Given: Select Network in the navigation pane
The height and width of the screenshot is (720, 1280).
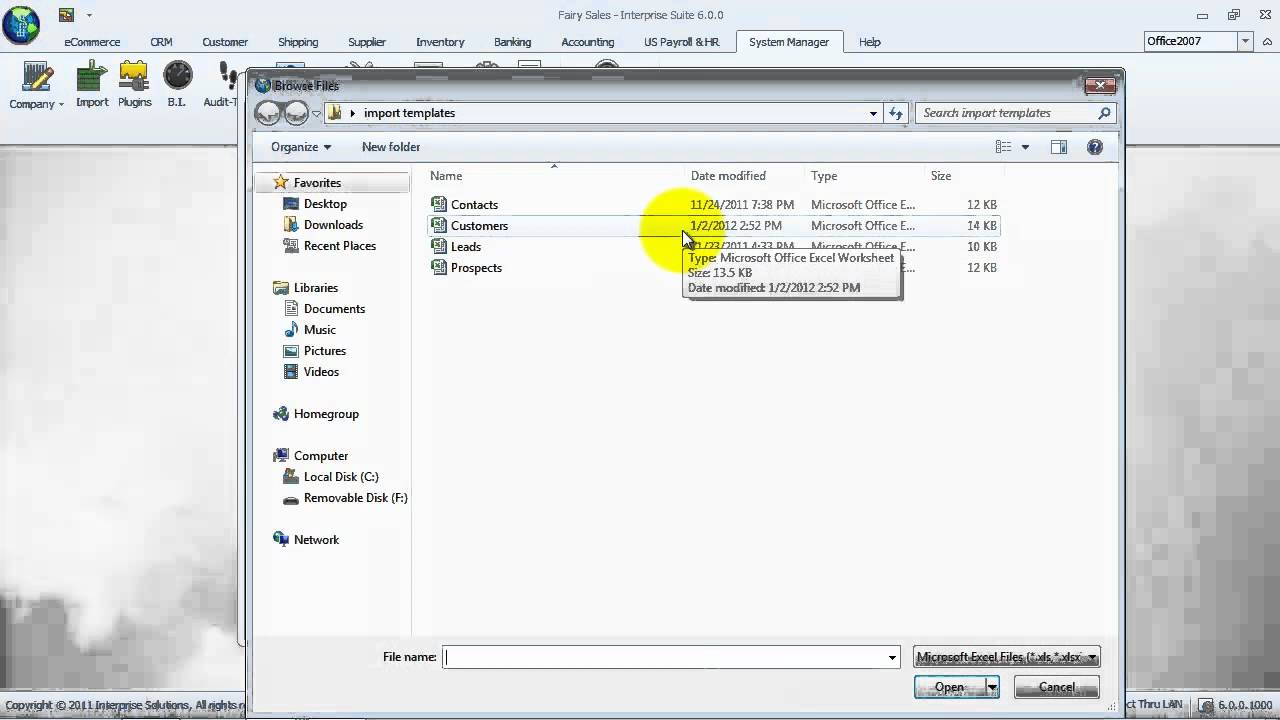Looking at the screenshot, I should [x=316, y=540].
